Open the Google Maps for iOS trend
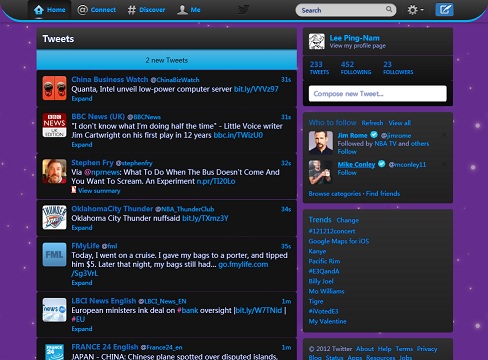 339,241
